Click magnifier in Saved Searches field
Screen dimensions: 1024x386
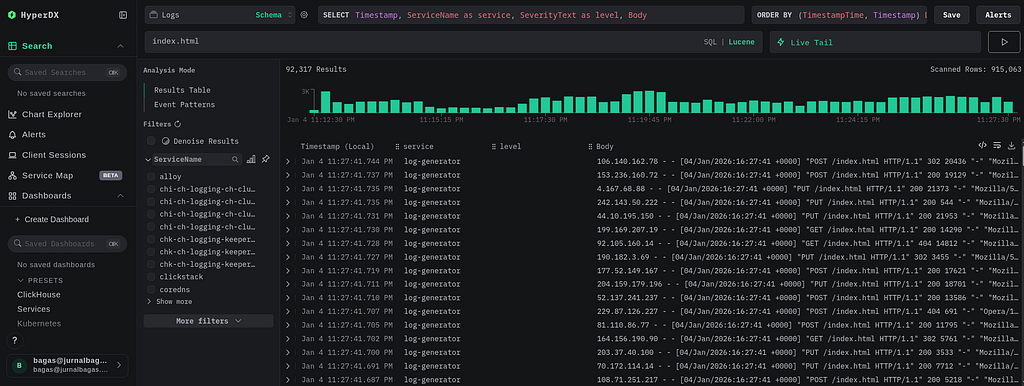click(17, 72)
